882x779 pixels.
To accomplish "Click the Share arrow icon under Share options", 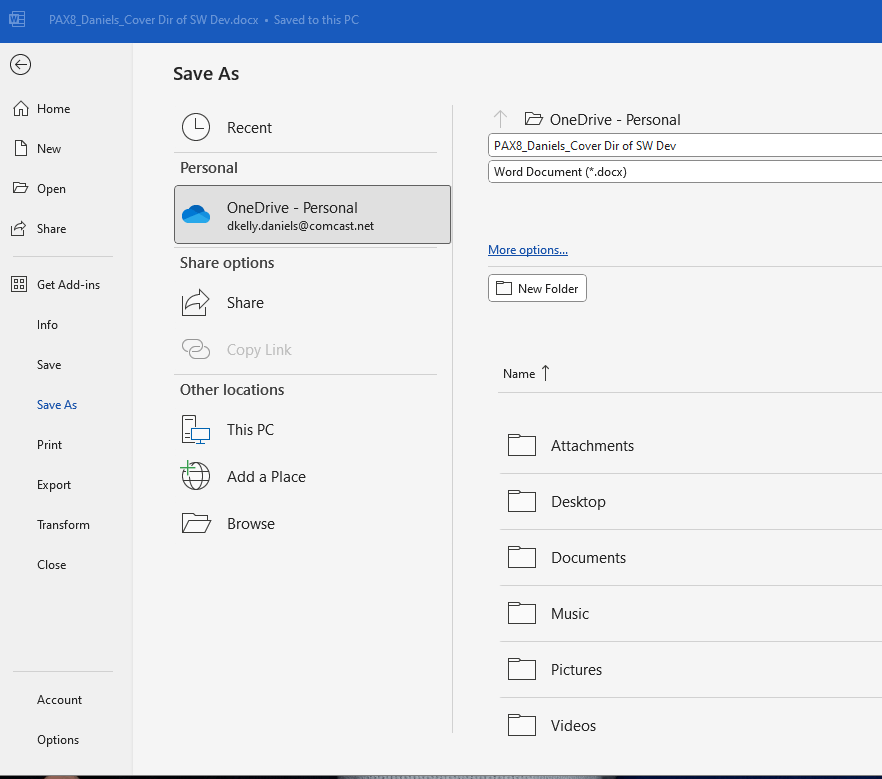I will tap(196, 303).
